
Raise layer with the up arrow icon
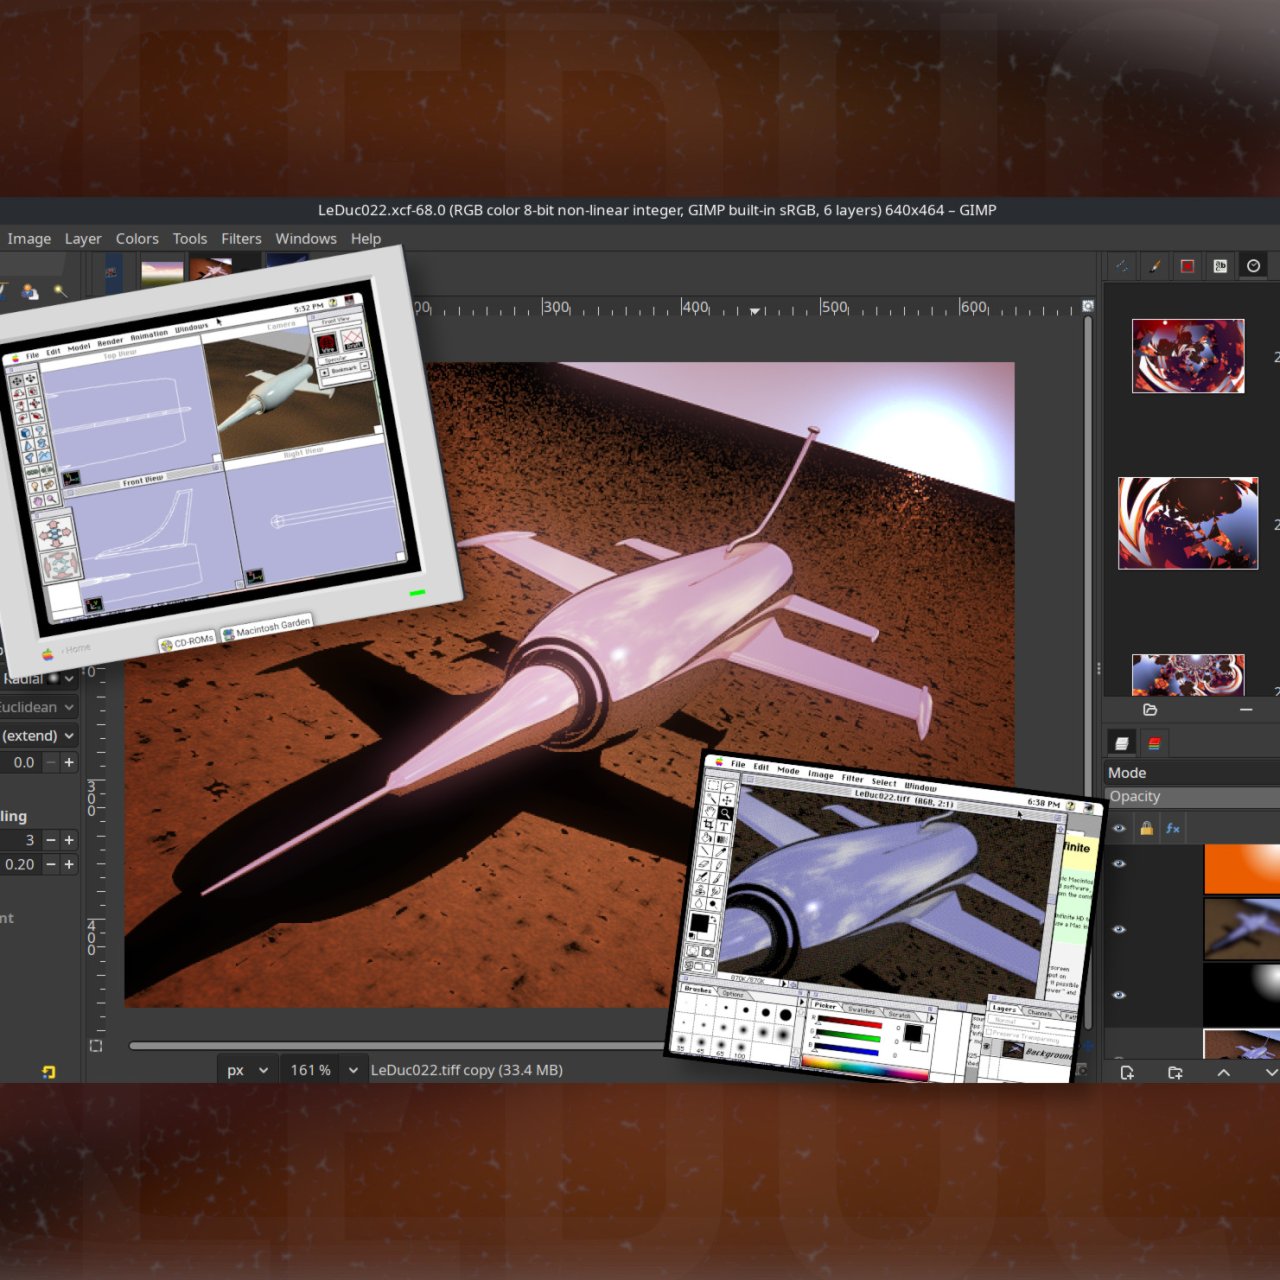click(x=1223, y=1072)
